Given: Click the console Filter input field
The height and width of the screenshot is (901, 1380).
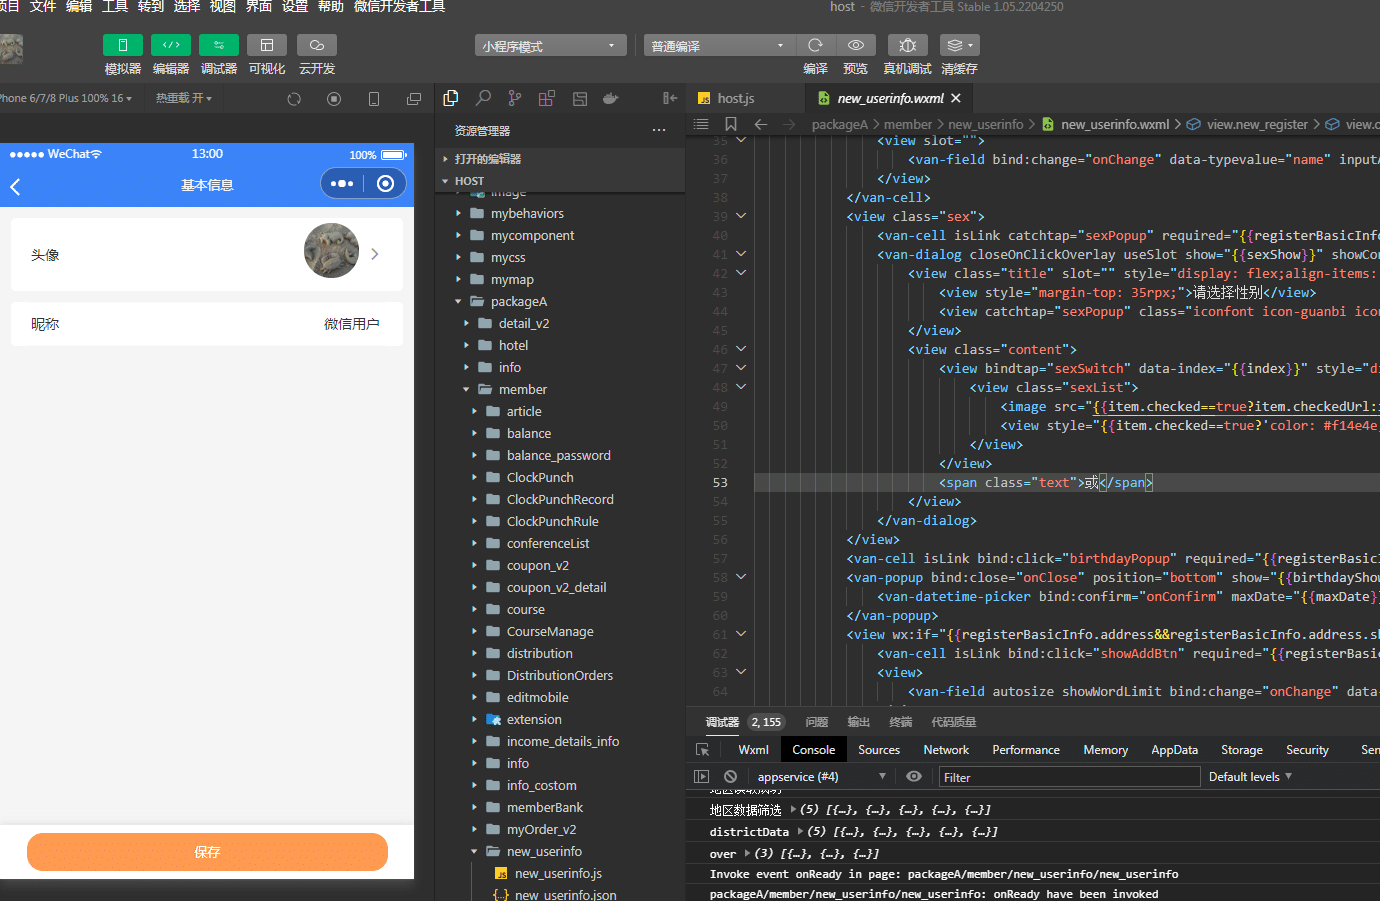Looking at the screenshot, I should [1069, 777].
